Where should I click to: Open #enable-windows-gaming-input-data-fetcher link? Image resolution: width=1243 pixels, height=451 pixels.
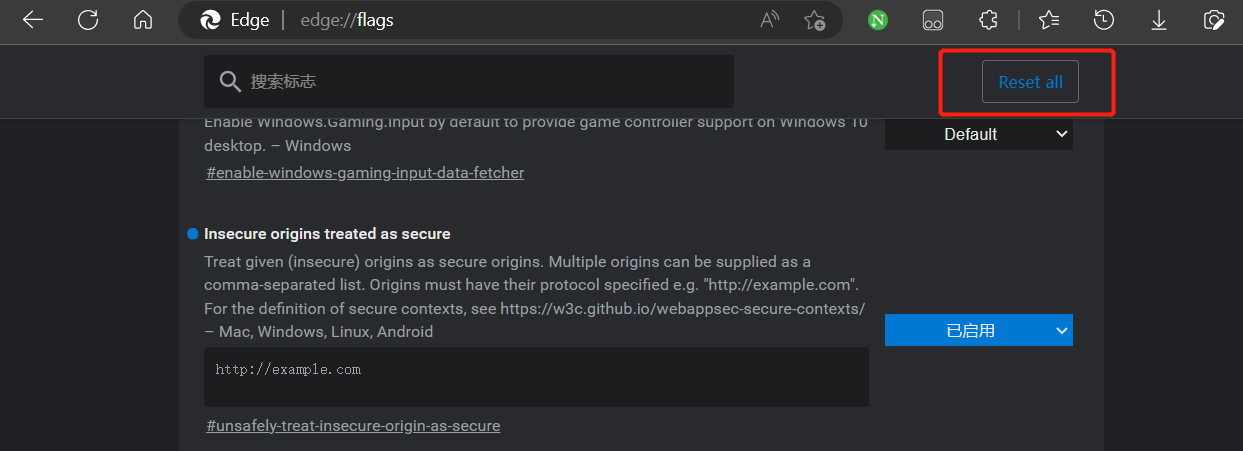tap(365, 173)
